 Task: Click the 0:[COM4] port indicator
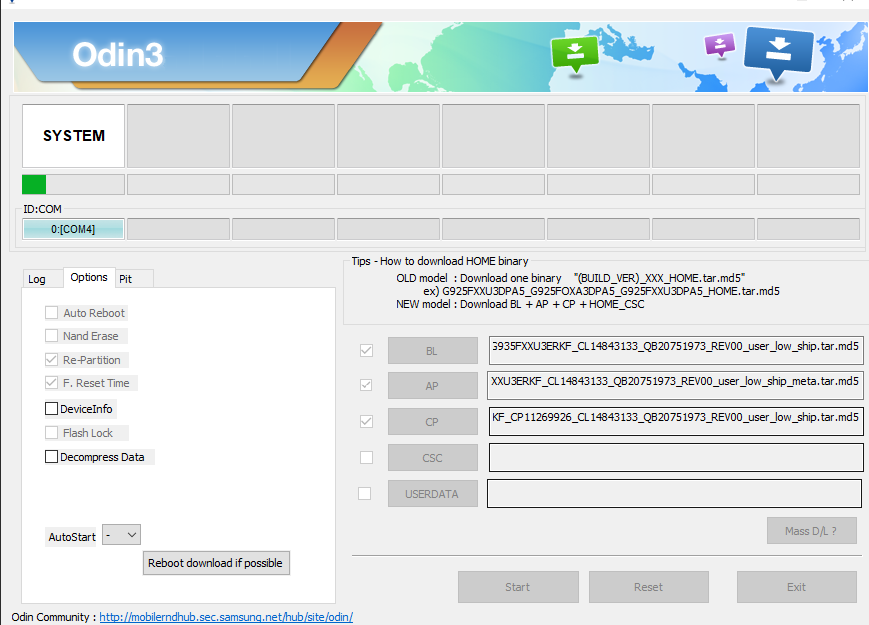click(x=73, y=229)
